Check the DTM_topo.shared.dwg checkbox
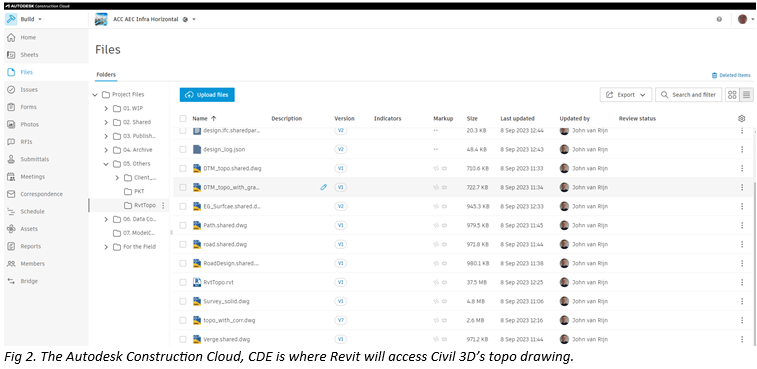Viewport: 757px width, 369px height. pos(182,168)
